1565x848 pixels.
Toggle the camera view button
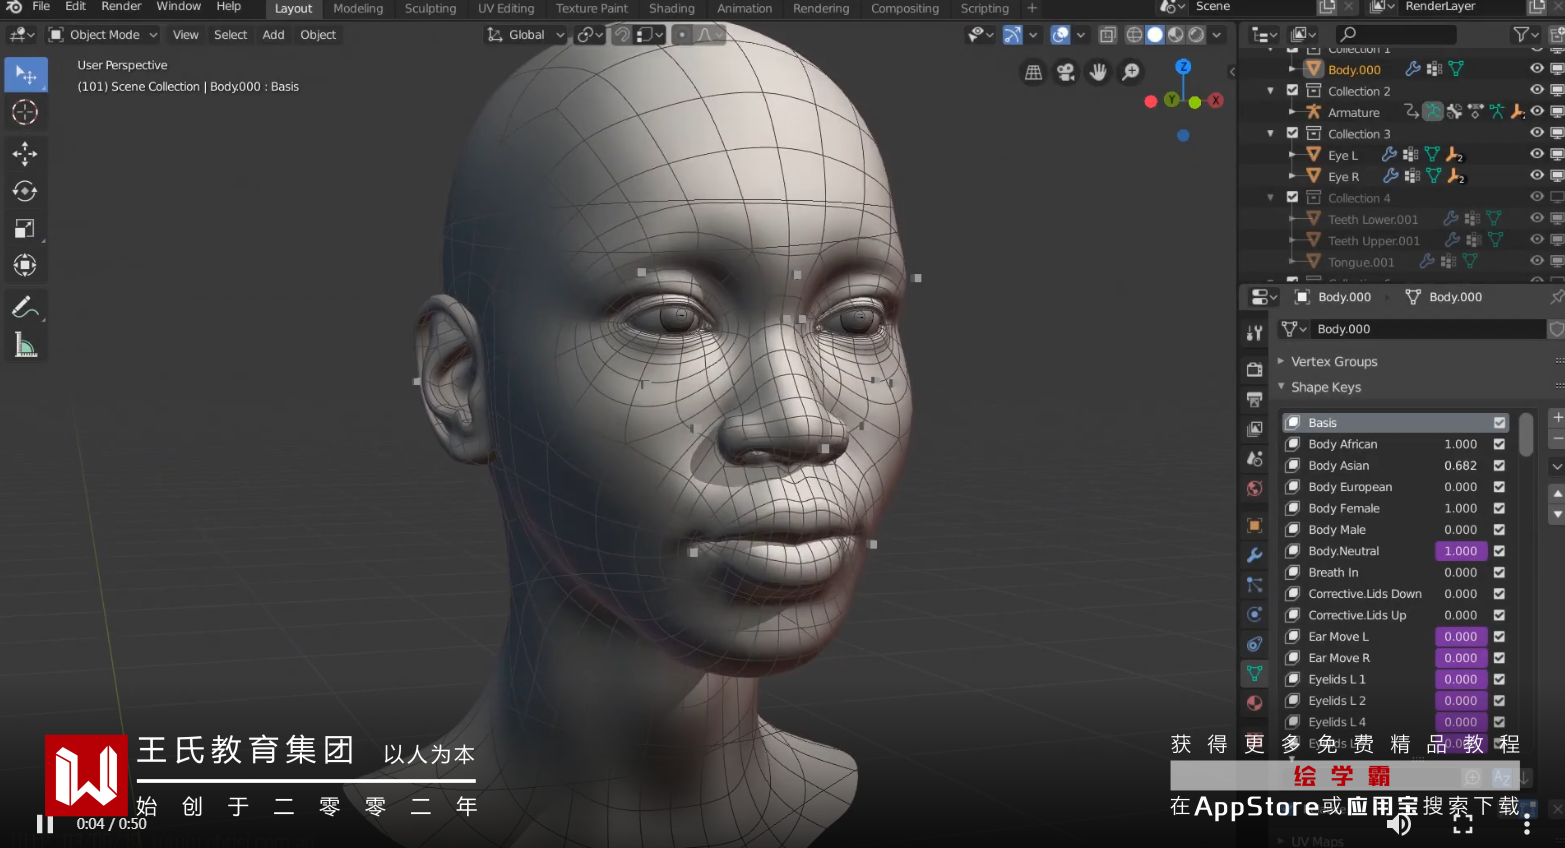point(1066,72)
